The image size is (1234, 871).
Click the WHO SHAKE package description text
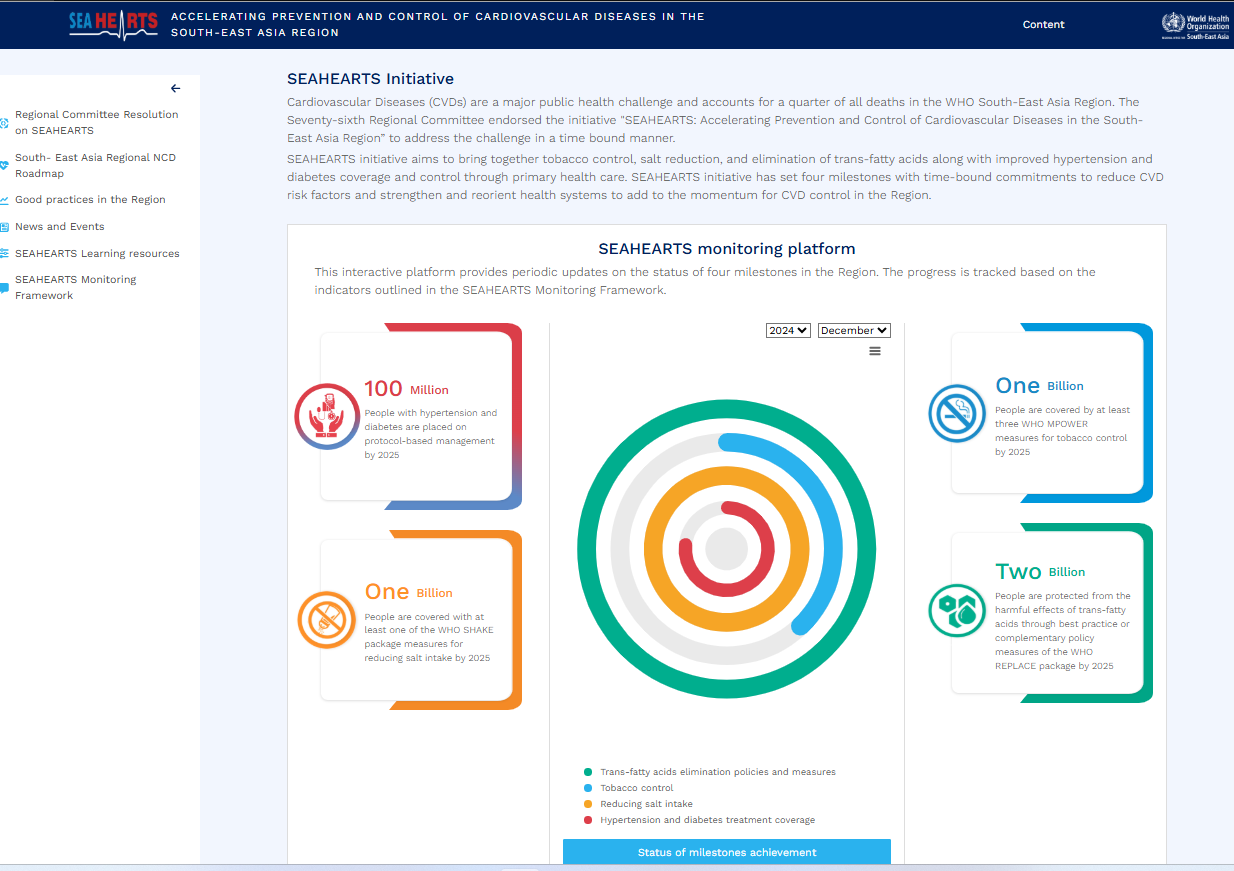(x=429, y=637)
